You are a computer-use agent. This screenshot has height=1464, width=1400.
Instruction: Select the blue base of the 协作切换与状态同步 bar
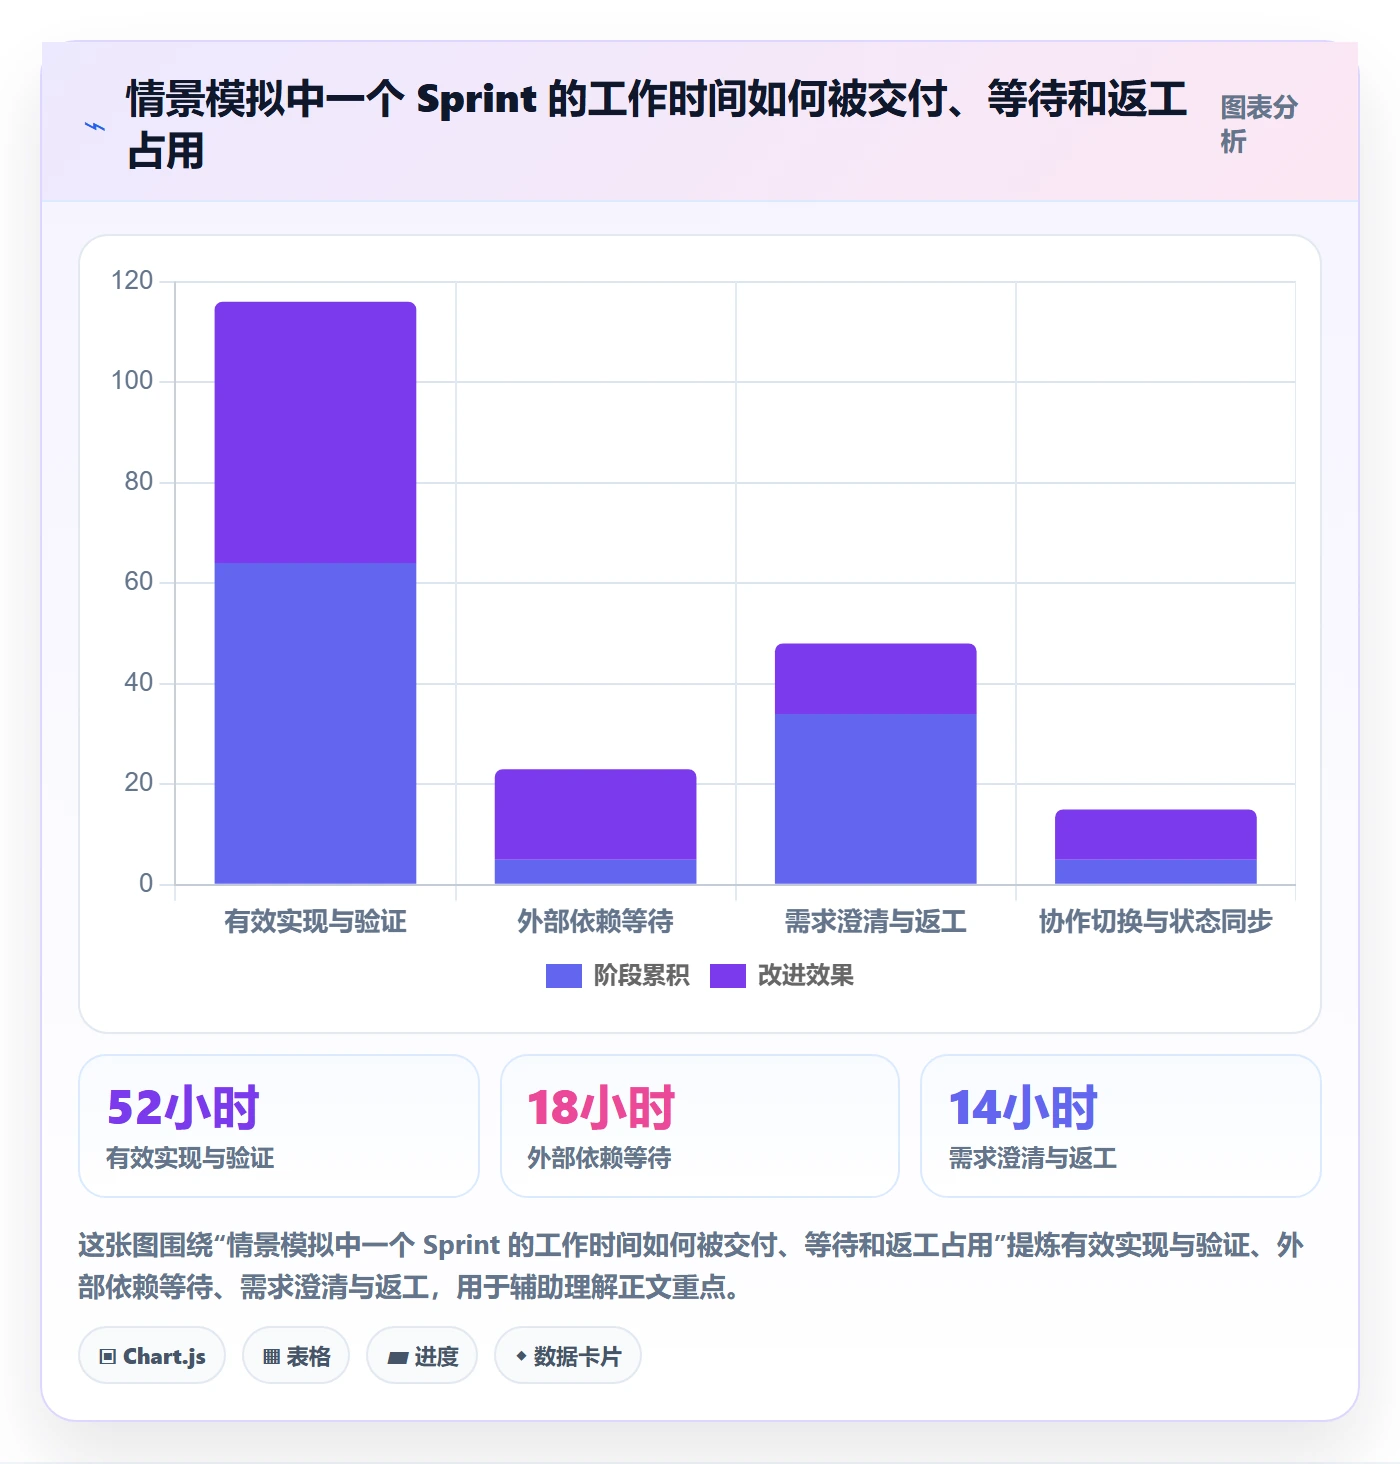click(x=1155, y=871)
